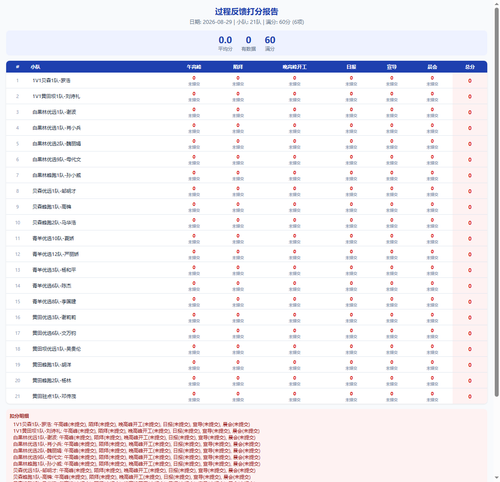Click the scrollbar down arrow at bottom right

pos(496,478)
